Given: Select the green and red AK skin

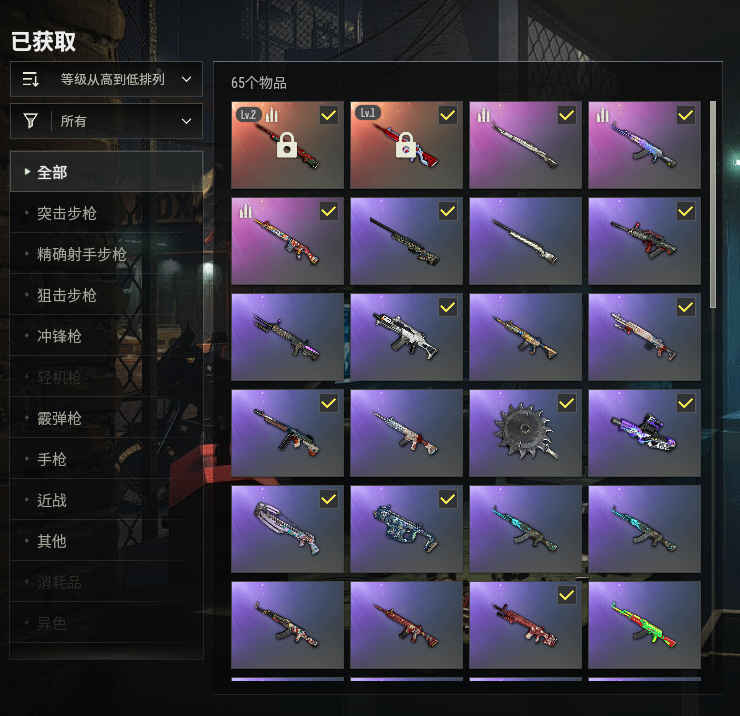Looking at the screenshot, I should tap(644, 625).
